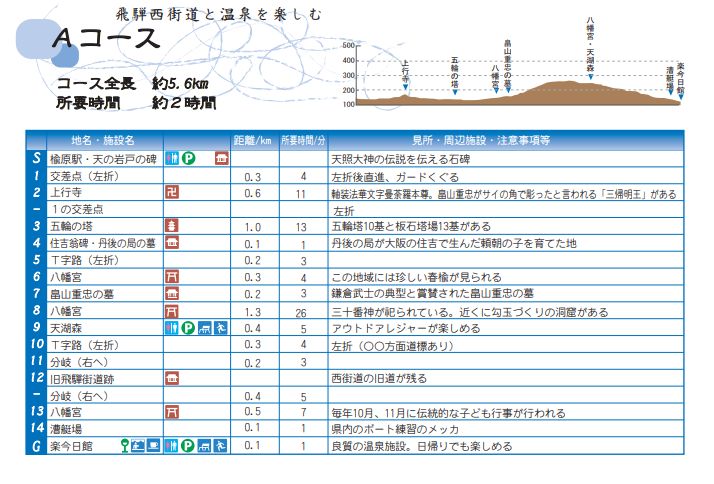Image resolution: width=714 pixels, height=484 pixels.
Task: Click the monument icon beside 畠山重忠の墓
Action: 172,293
